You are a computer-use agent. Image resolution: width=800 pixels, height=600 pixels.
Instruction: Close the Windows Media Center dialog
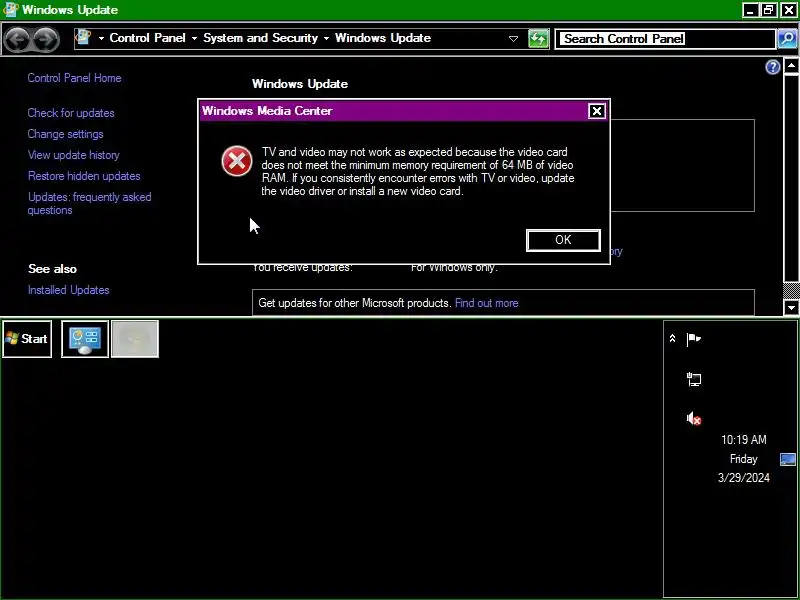tap(596, 111)
